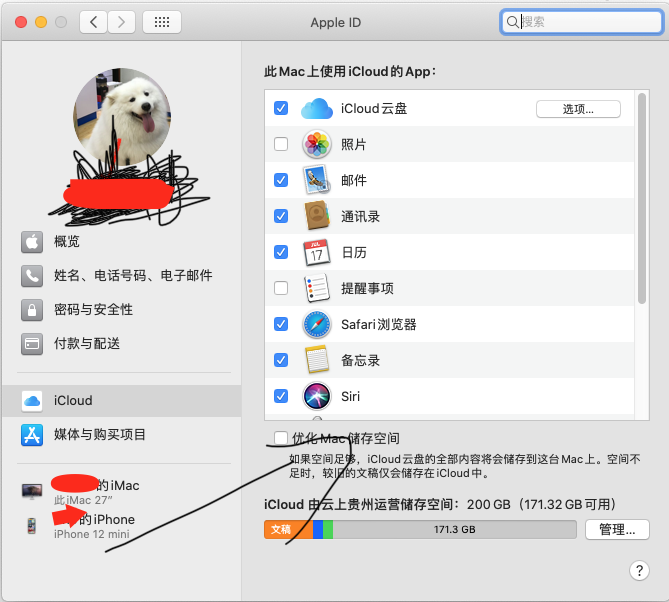Toggle the 日历 checkbox
Viewport: 669px width, 602px height.
pyautogui.click(x=281, y=252)
